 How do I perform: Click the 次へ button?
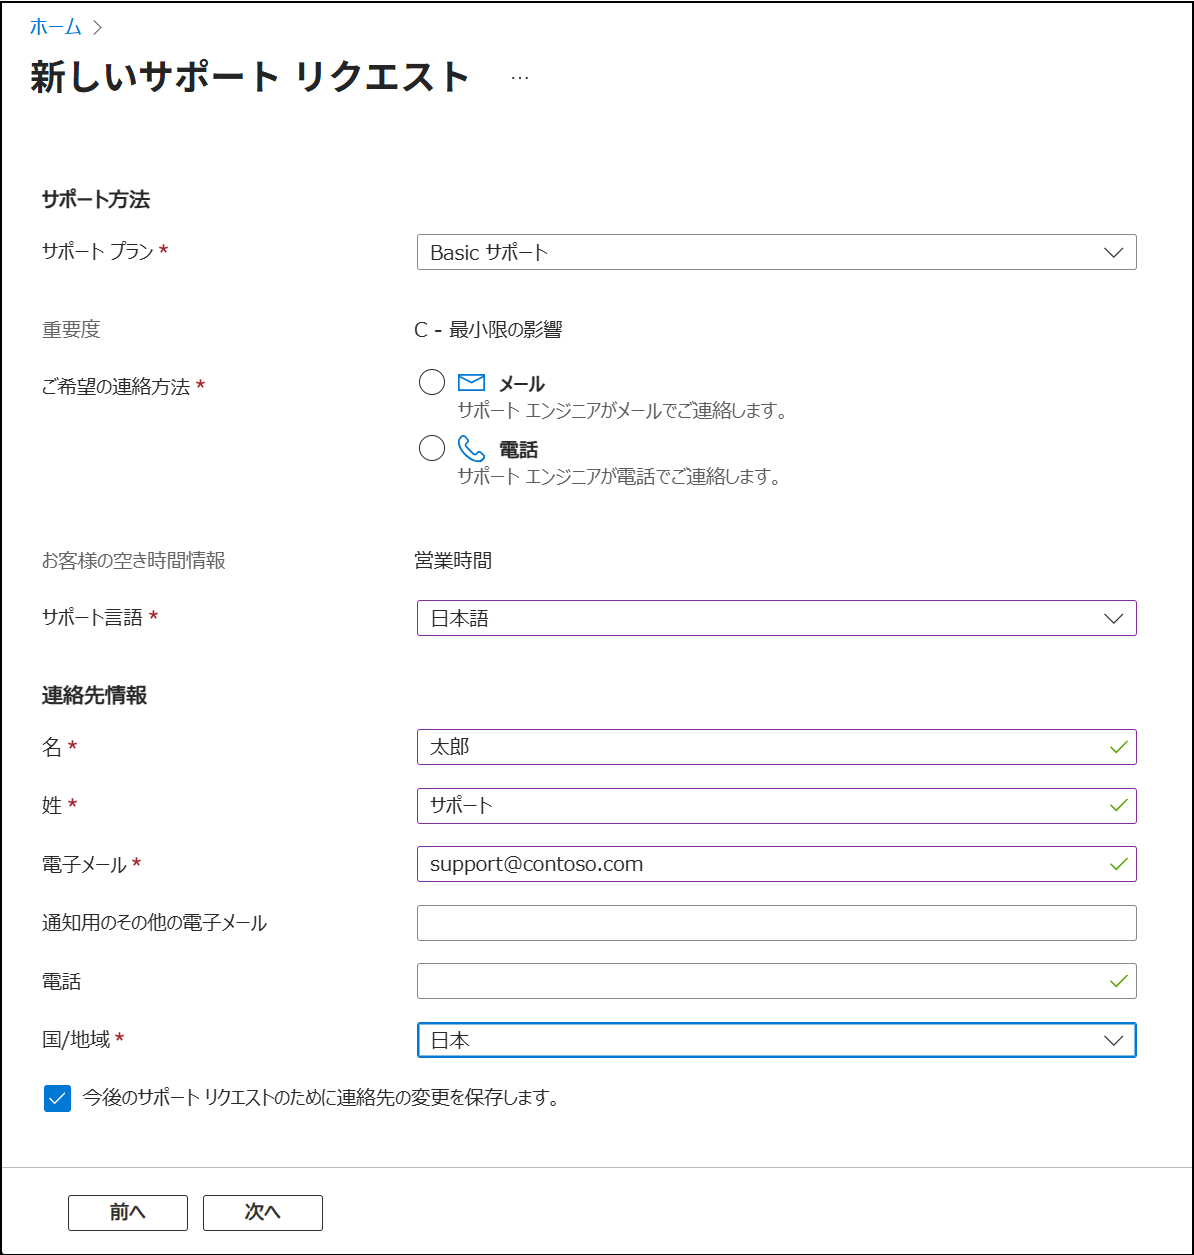[x=262, y=1212]
